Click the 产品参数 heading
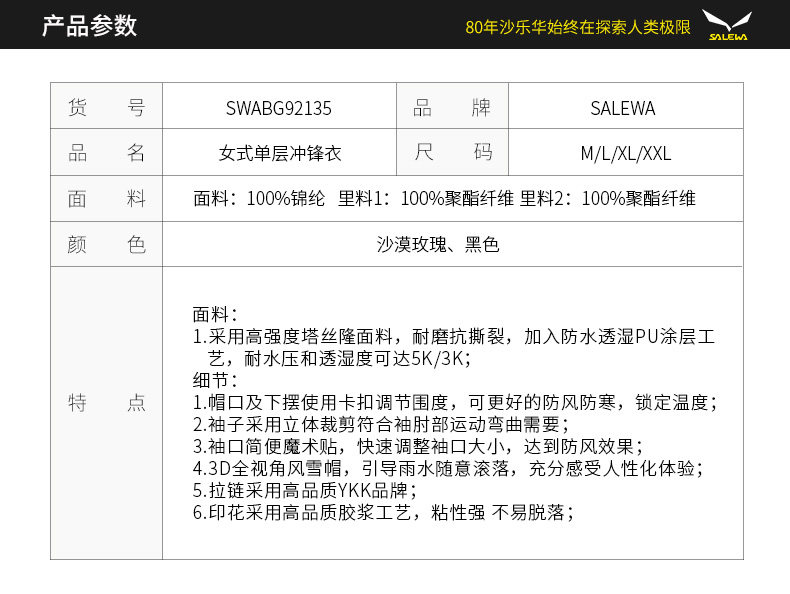790x594 pixels. (x=89, y=25)
